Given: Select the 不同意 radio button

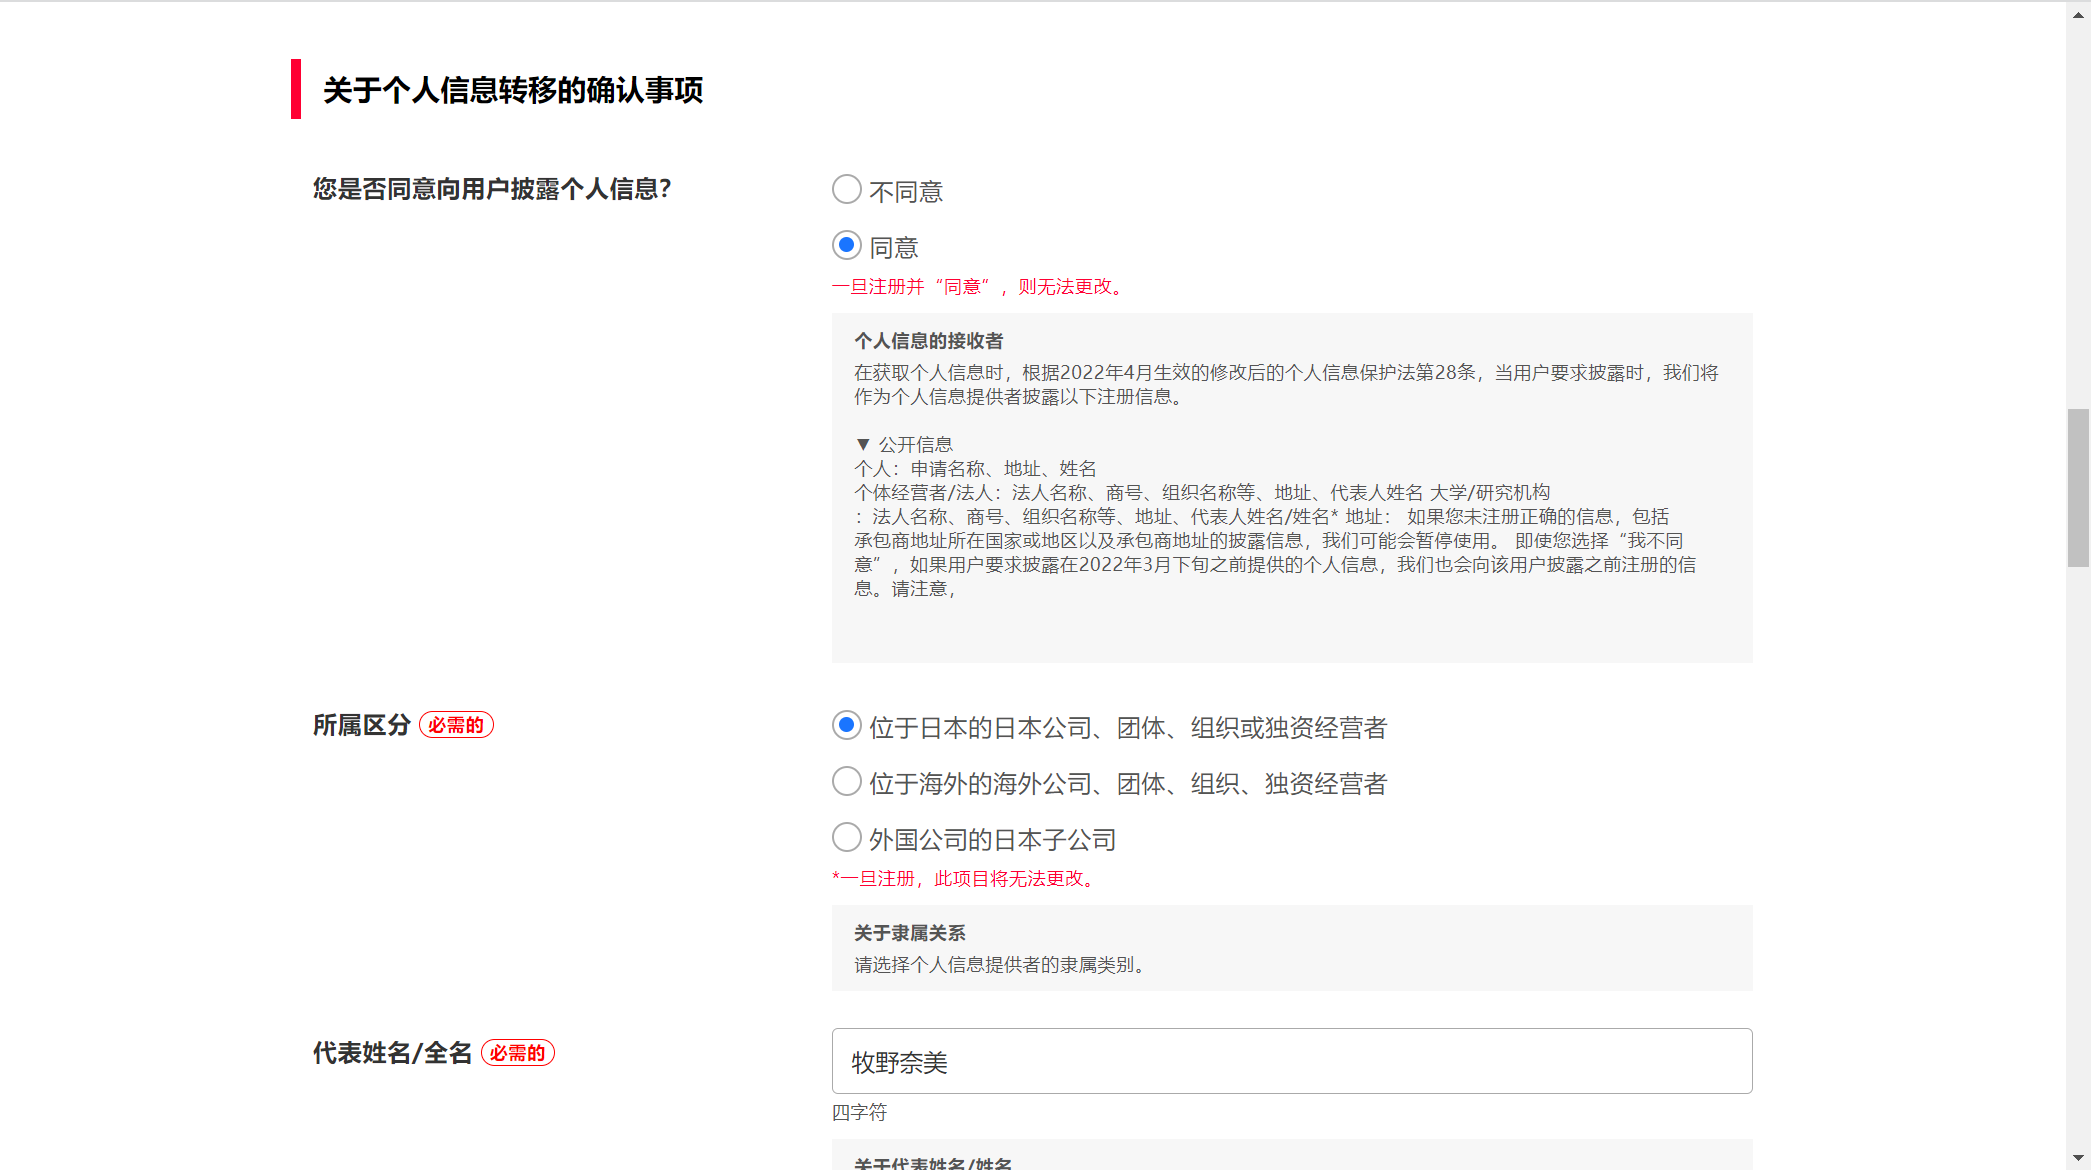Looking at the screenshot, I should [846, 190].
